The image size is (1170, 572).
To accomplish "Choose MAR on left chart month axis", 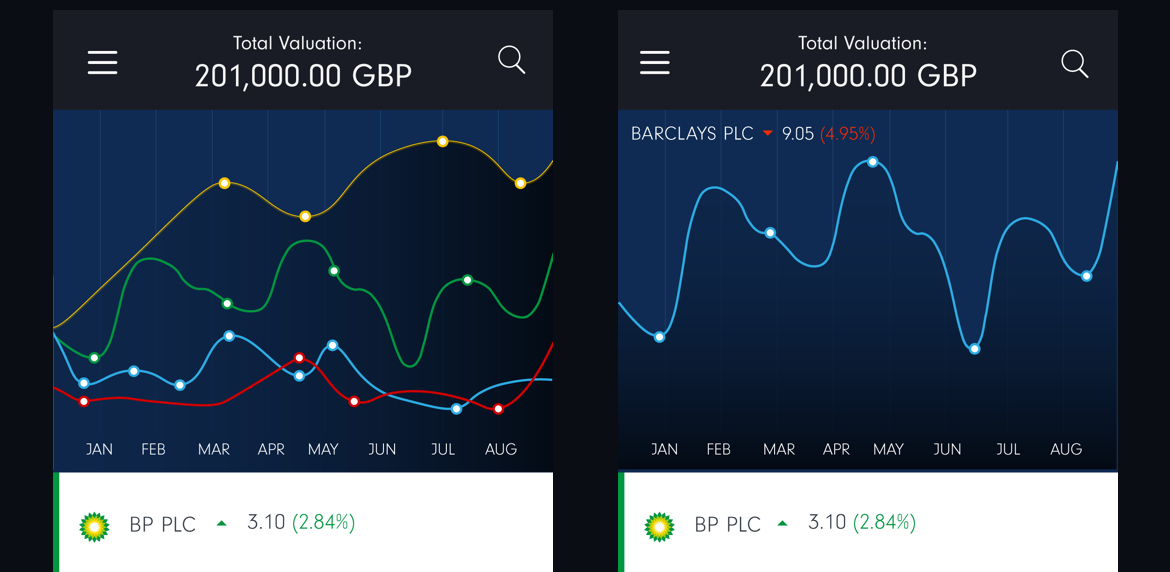I will click(x=214, y=450).
